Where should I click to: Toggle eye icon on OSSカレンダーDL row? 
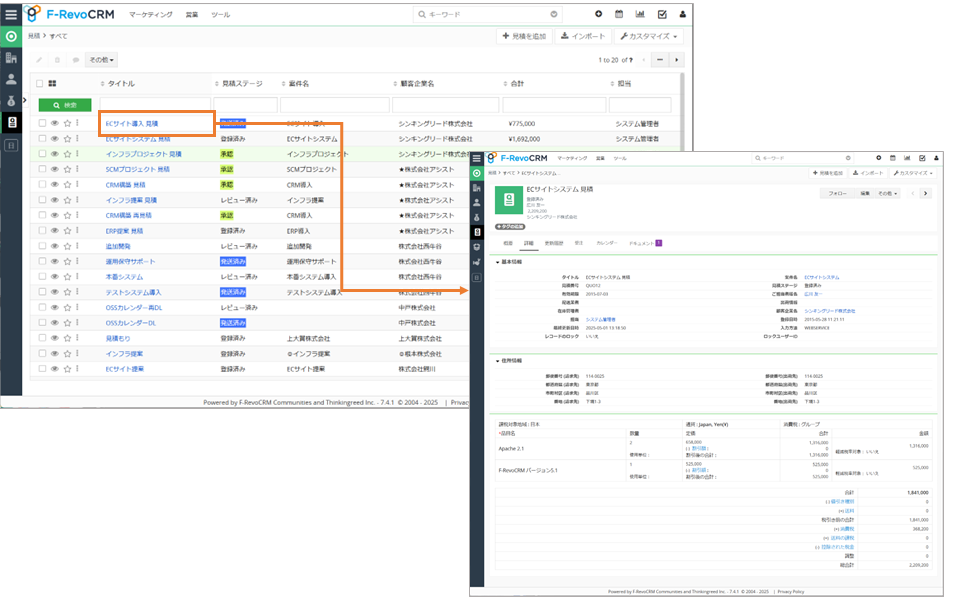point(54,323)
